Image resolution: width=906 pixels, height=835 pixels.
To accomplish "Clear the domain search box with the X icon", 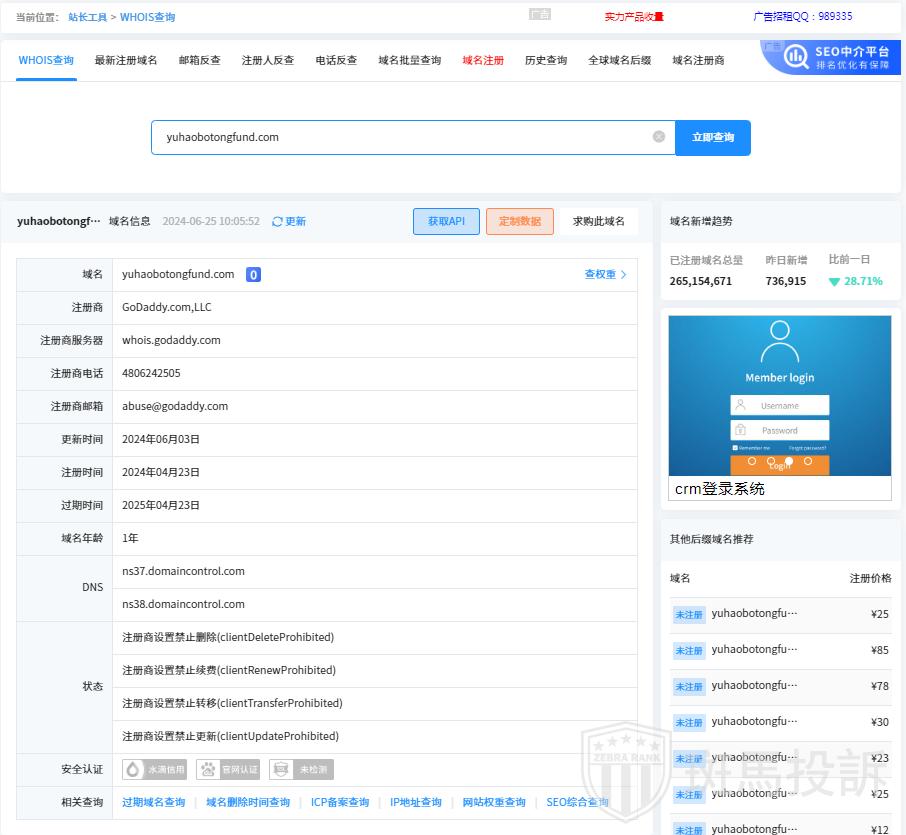I will pyautogui.click(x=659, y=137).
